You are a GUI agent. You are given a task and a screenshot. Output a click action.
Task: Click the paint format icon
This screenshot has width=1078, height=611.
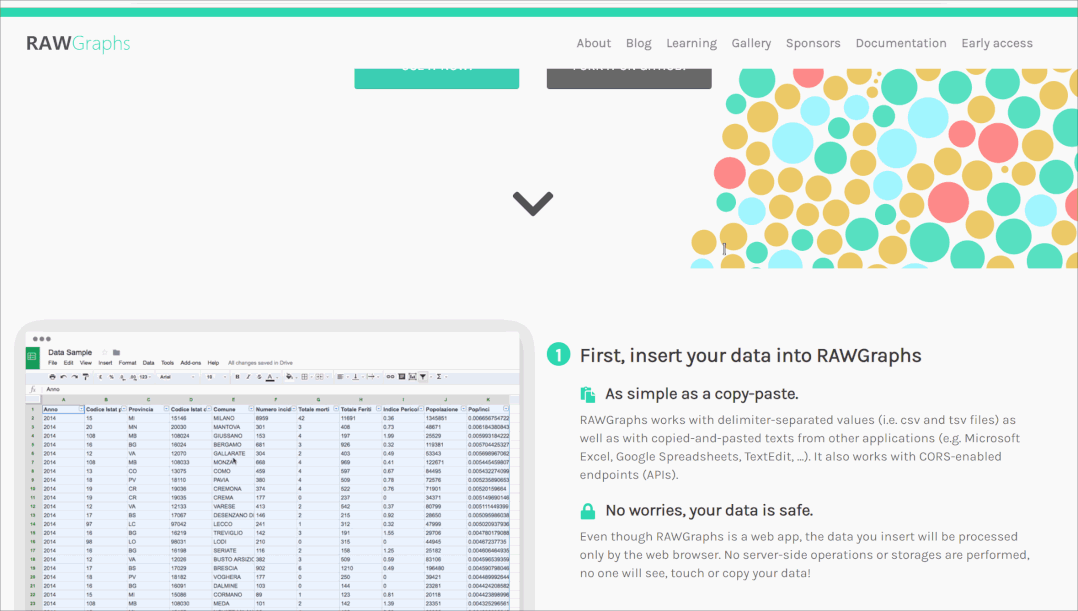coord(85,377)
